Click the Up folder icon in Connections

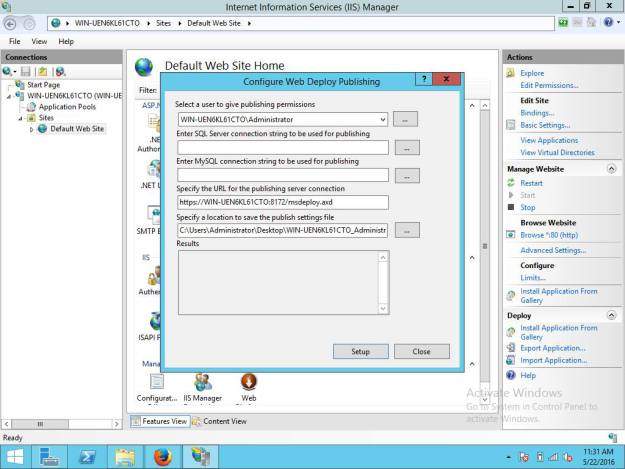(x=43, y=72)
